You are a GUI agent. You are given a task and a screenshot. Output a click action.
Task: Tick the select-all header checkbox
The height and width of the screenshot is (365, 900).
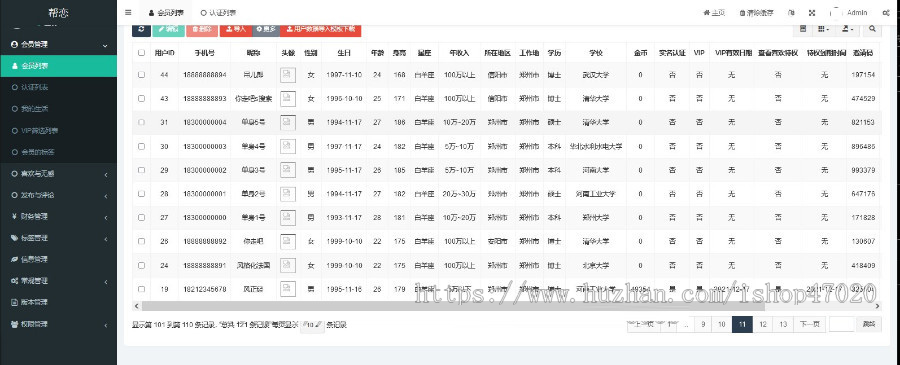[x=141, y=52]
